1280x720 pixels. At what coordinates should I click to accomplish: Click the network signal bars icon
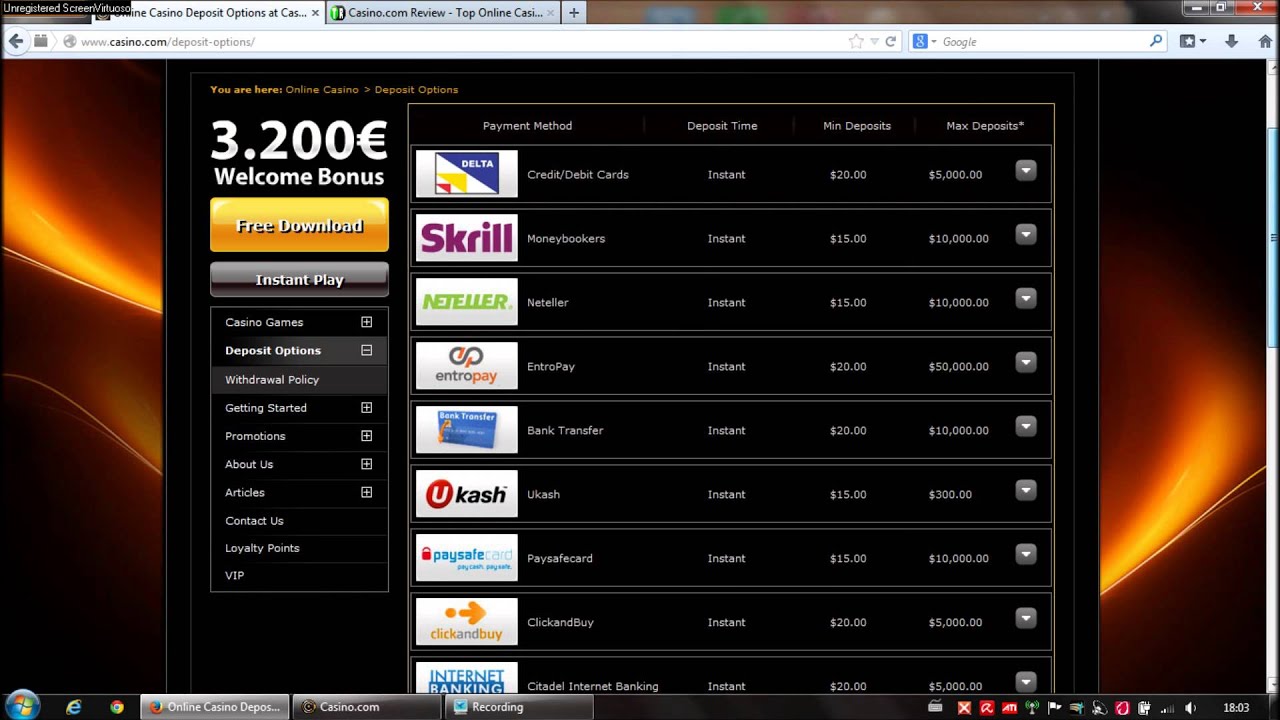[1167, 708]
